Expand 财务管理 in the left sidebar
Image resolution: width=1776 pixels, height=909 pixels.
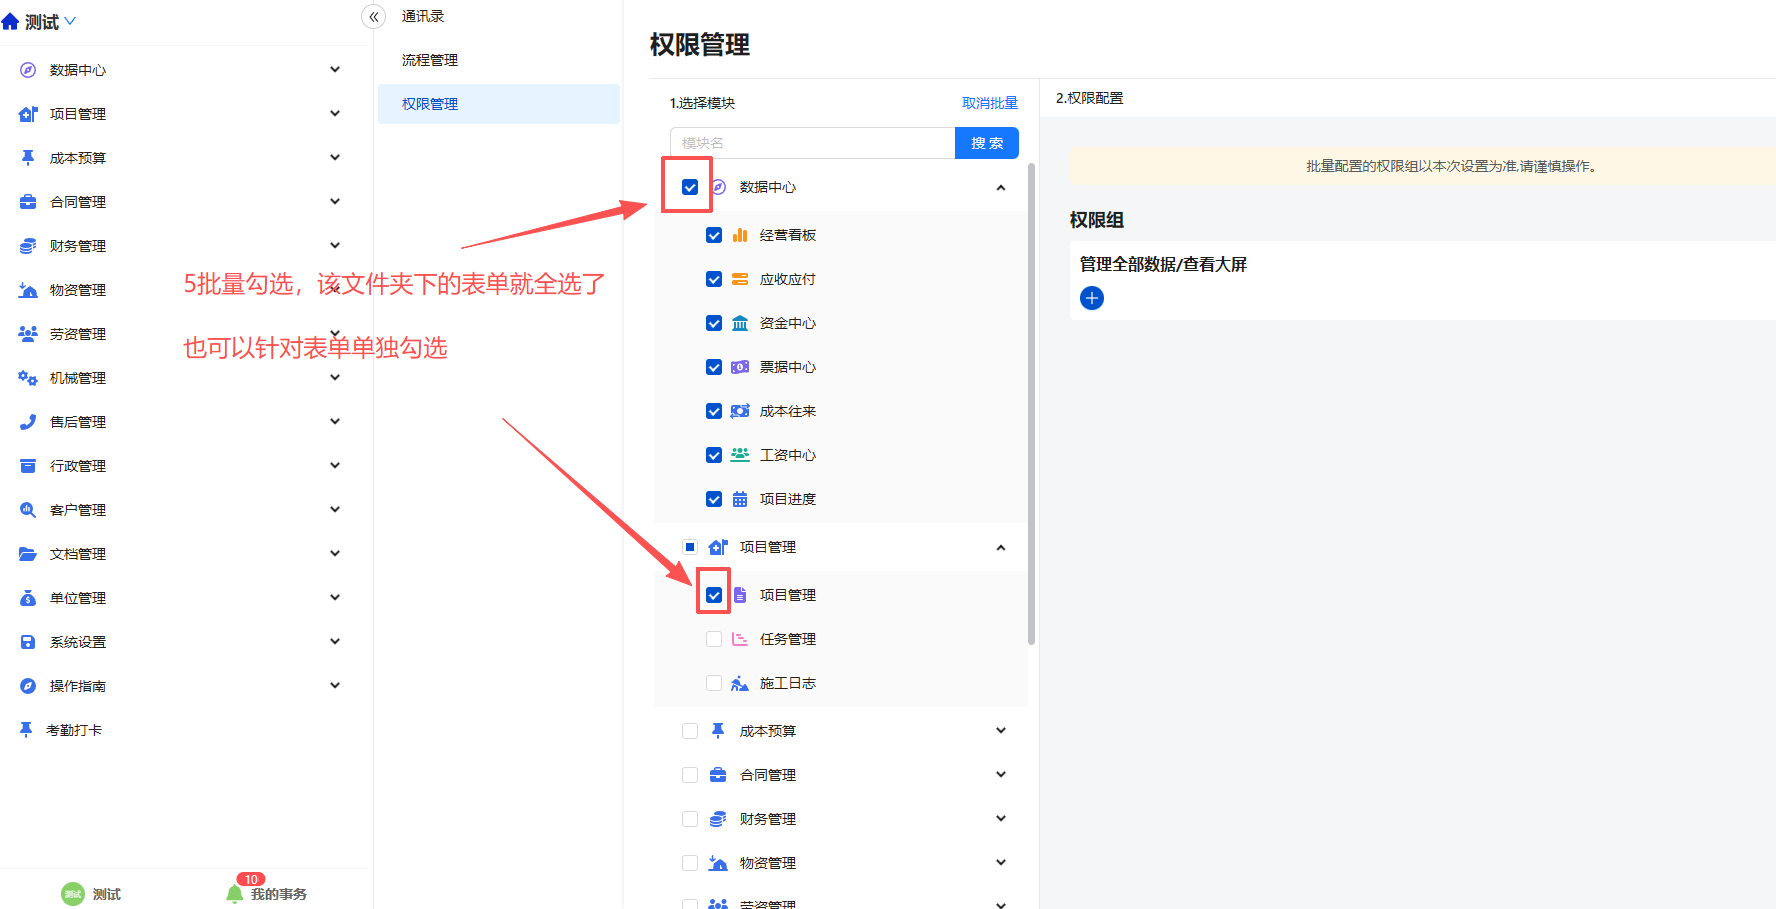(335, 246)
